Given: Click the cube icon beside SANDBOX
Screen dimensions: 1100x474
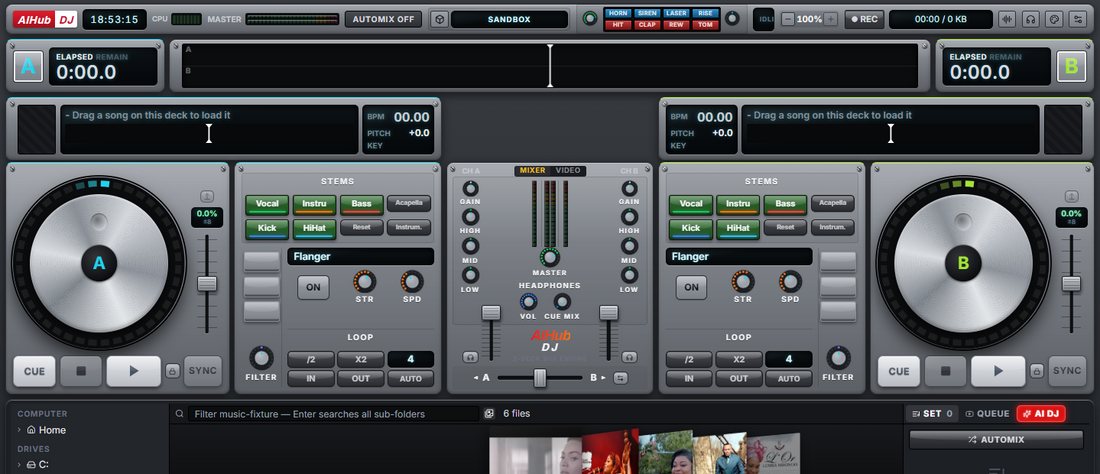Looking at the screenshot, I should 438,19.
